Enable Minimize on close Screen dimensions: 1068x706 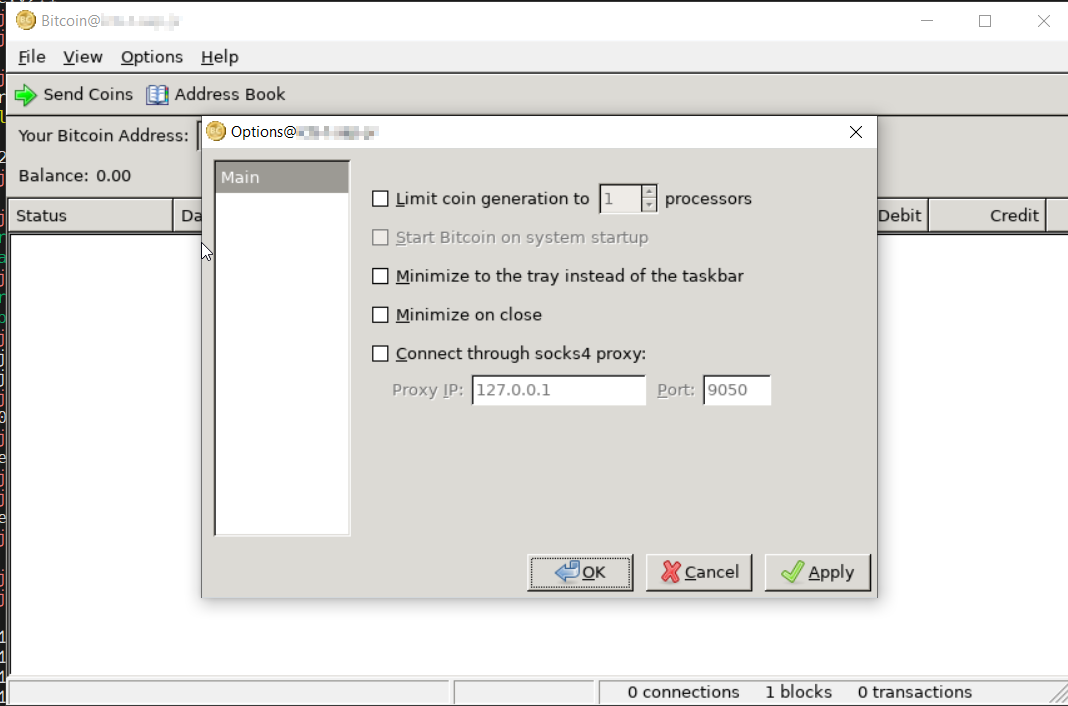coord(380,314)
